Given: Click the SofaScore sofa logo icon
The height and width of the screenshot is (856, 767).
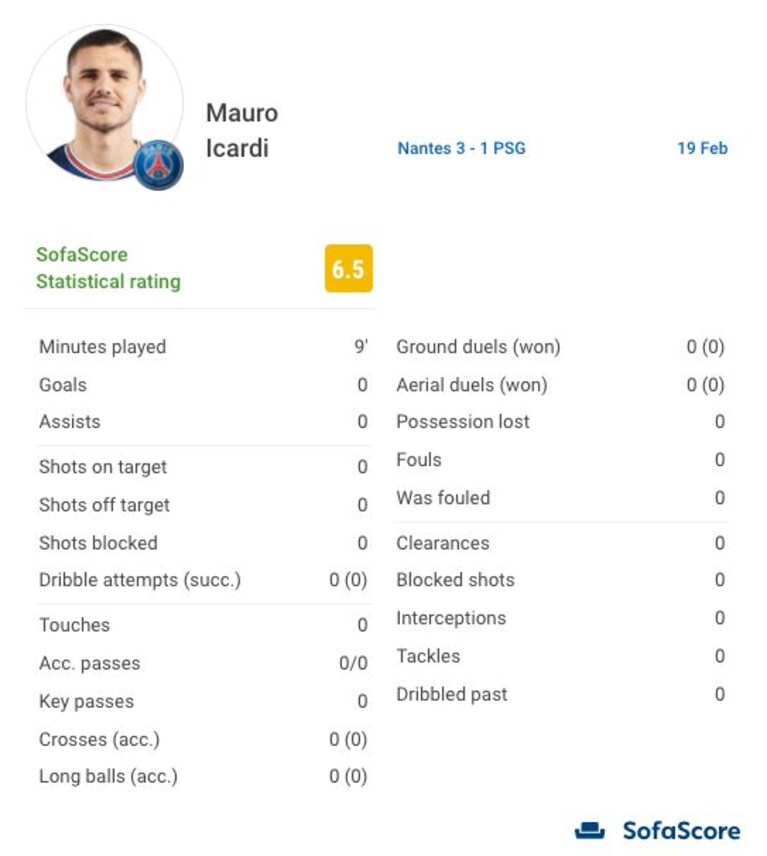Looking at the screenshot, I should coord(590,830).
